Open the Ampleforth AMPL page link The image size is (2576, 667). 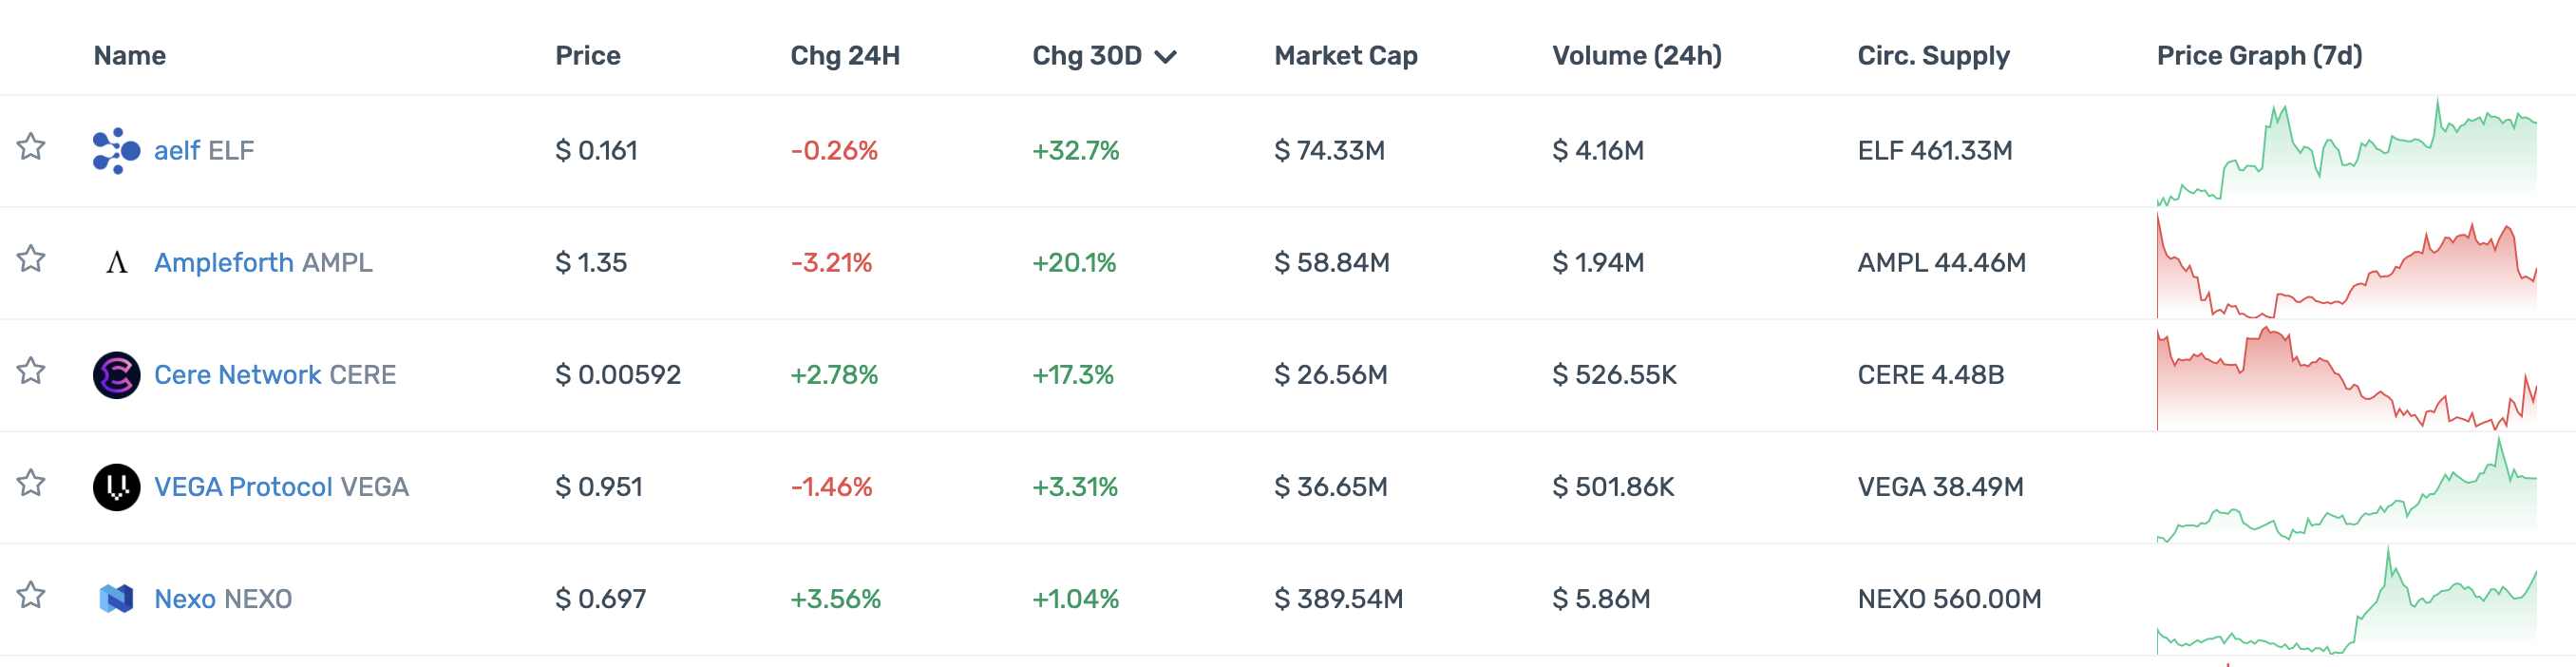[x=263, y=263]
